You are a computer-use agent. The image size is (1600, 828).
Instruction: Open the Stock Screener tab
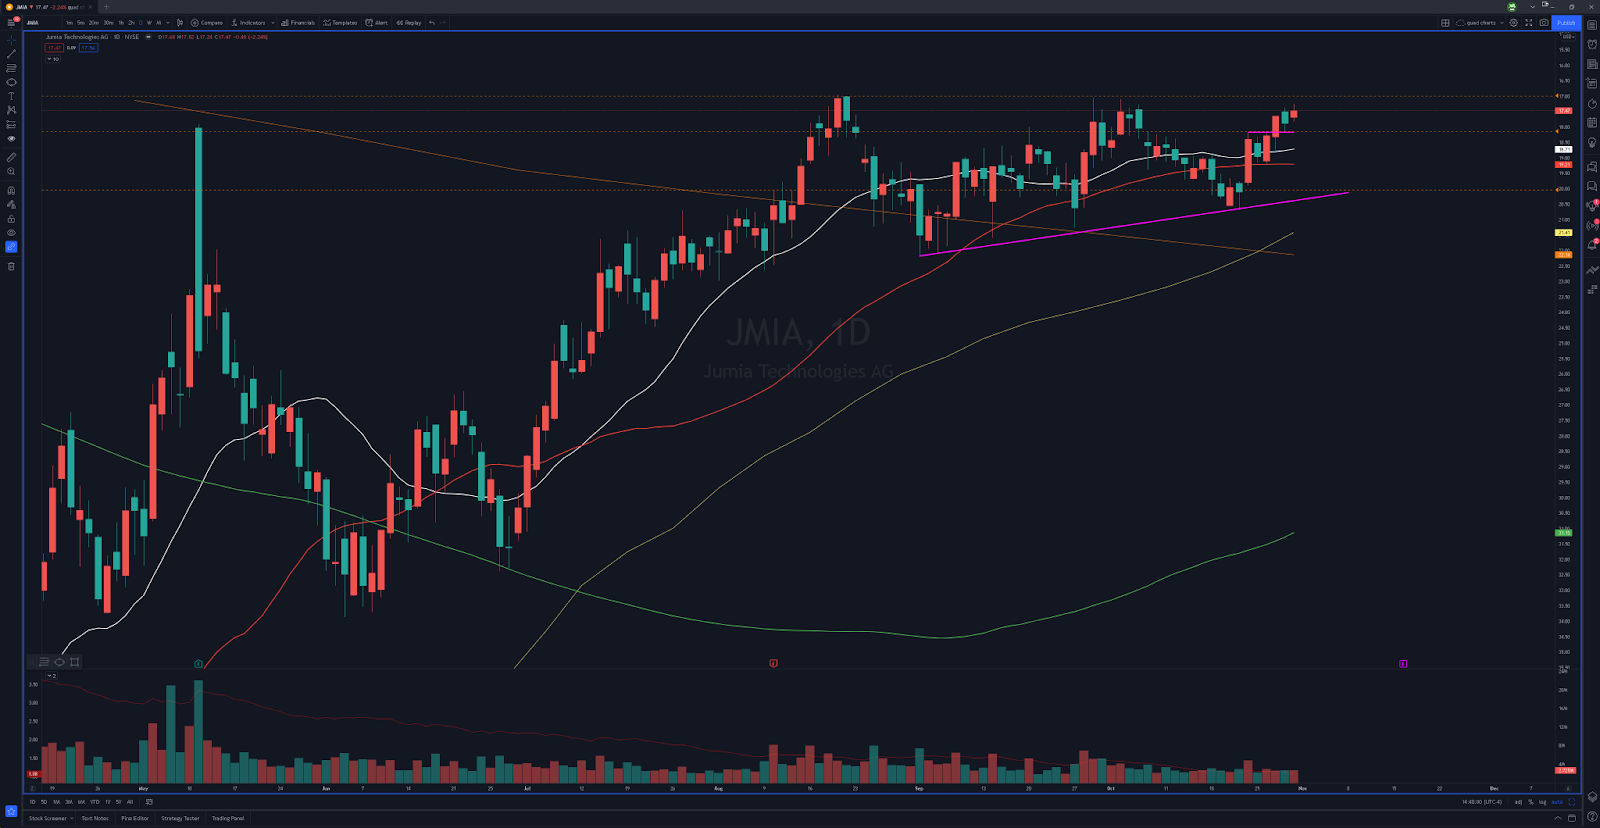click(48, 818)
